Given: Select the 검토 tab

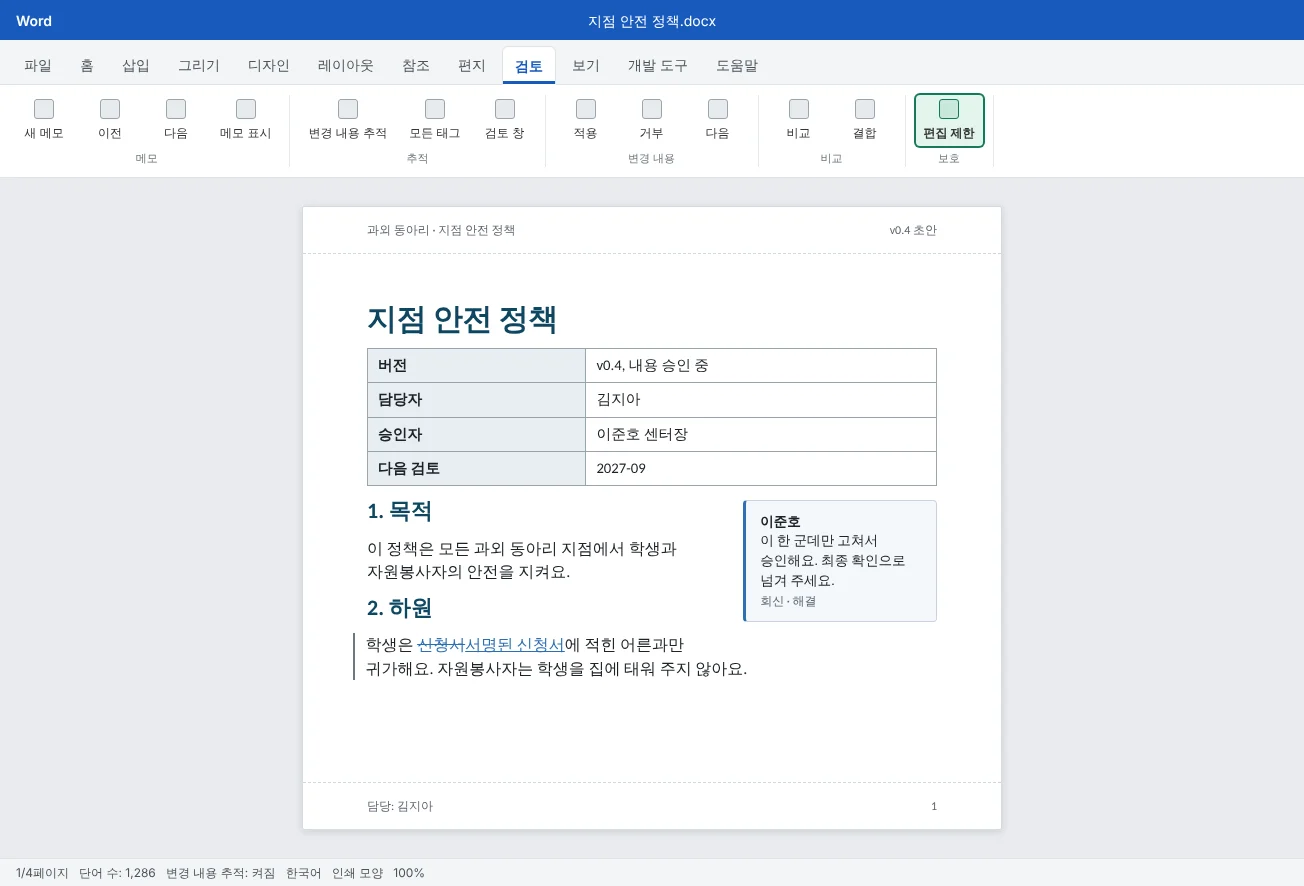Looking at the screenshot, I should pyautogui.click(x=529, y=66).
